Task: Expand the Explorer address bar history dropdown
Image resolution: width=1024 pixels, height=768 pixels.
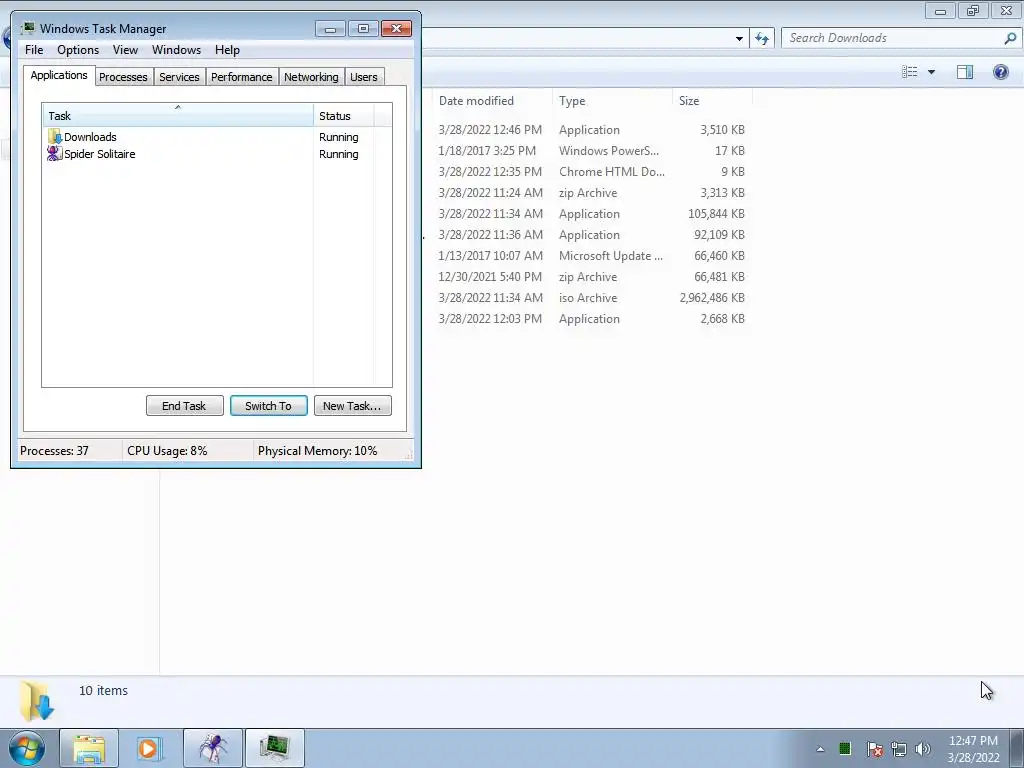Action: [739, 39]
